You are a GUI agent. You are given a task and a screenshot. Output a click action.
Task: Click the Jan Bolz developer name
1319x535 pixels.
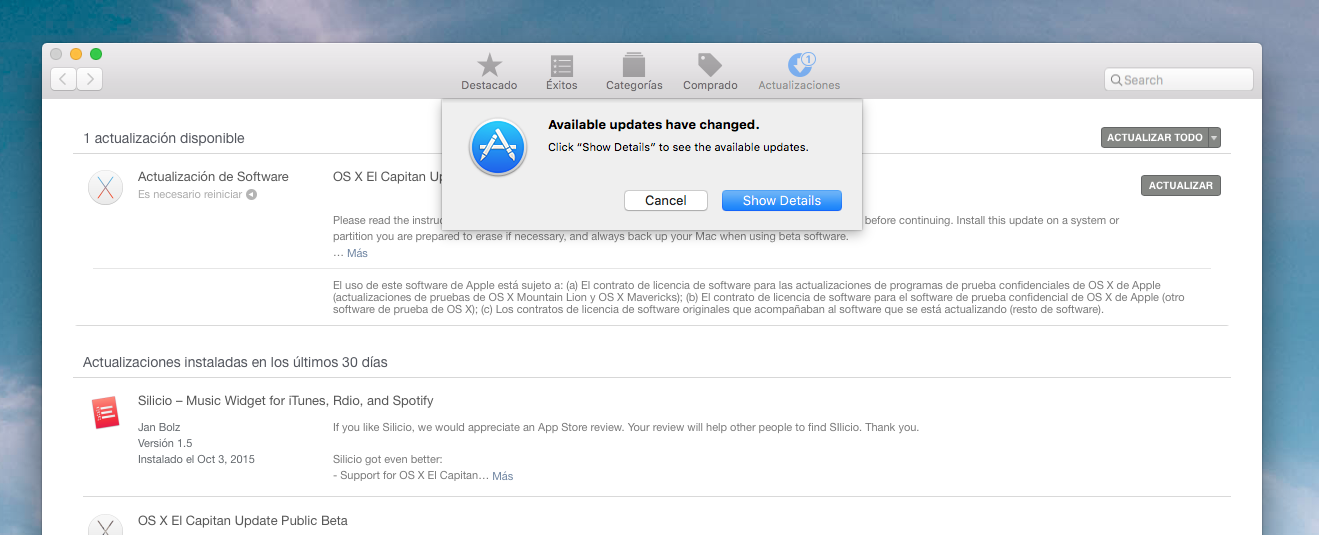coord(159,427)
